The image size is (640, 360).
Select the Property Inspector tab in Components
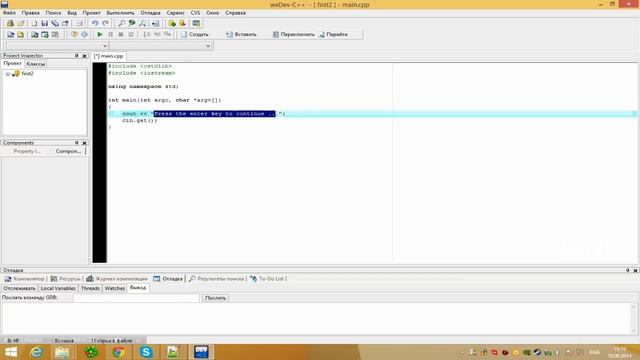pos(27,151)
